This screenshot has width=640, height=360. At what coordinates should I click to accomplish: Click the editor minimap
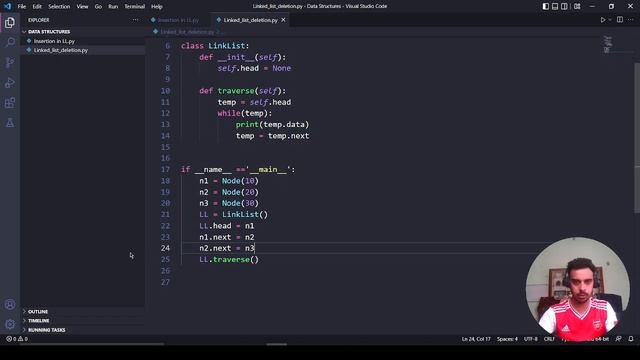[607, 45]
